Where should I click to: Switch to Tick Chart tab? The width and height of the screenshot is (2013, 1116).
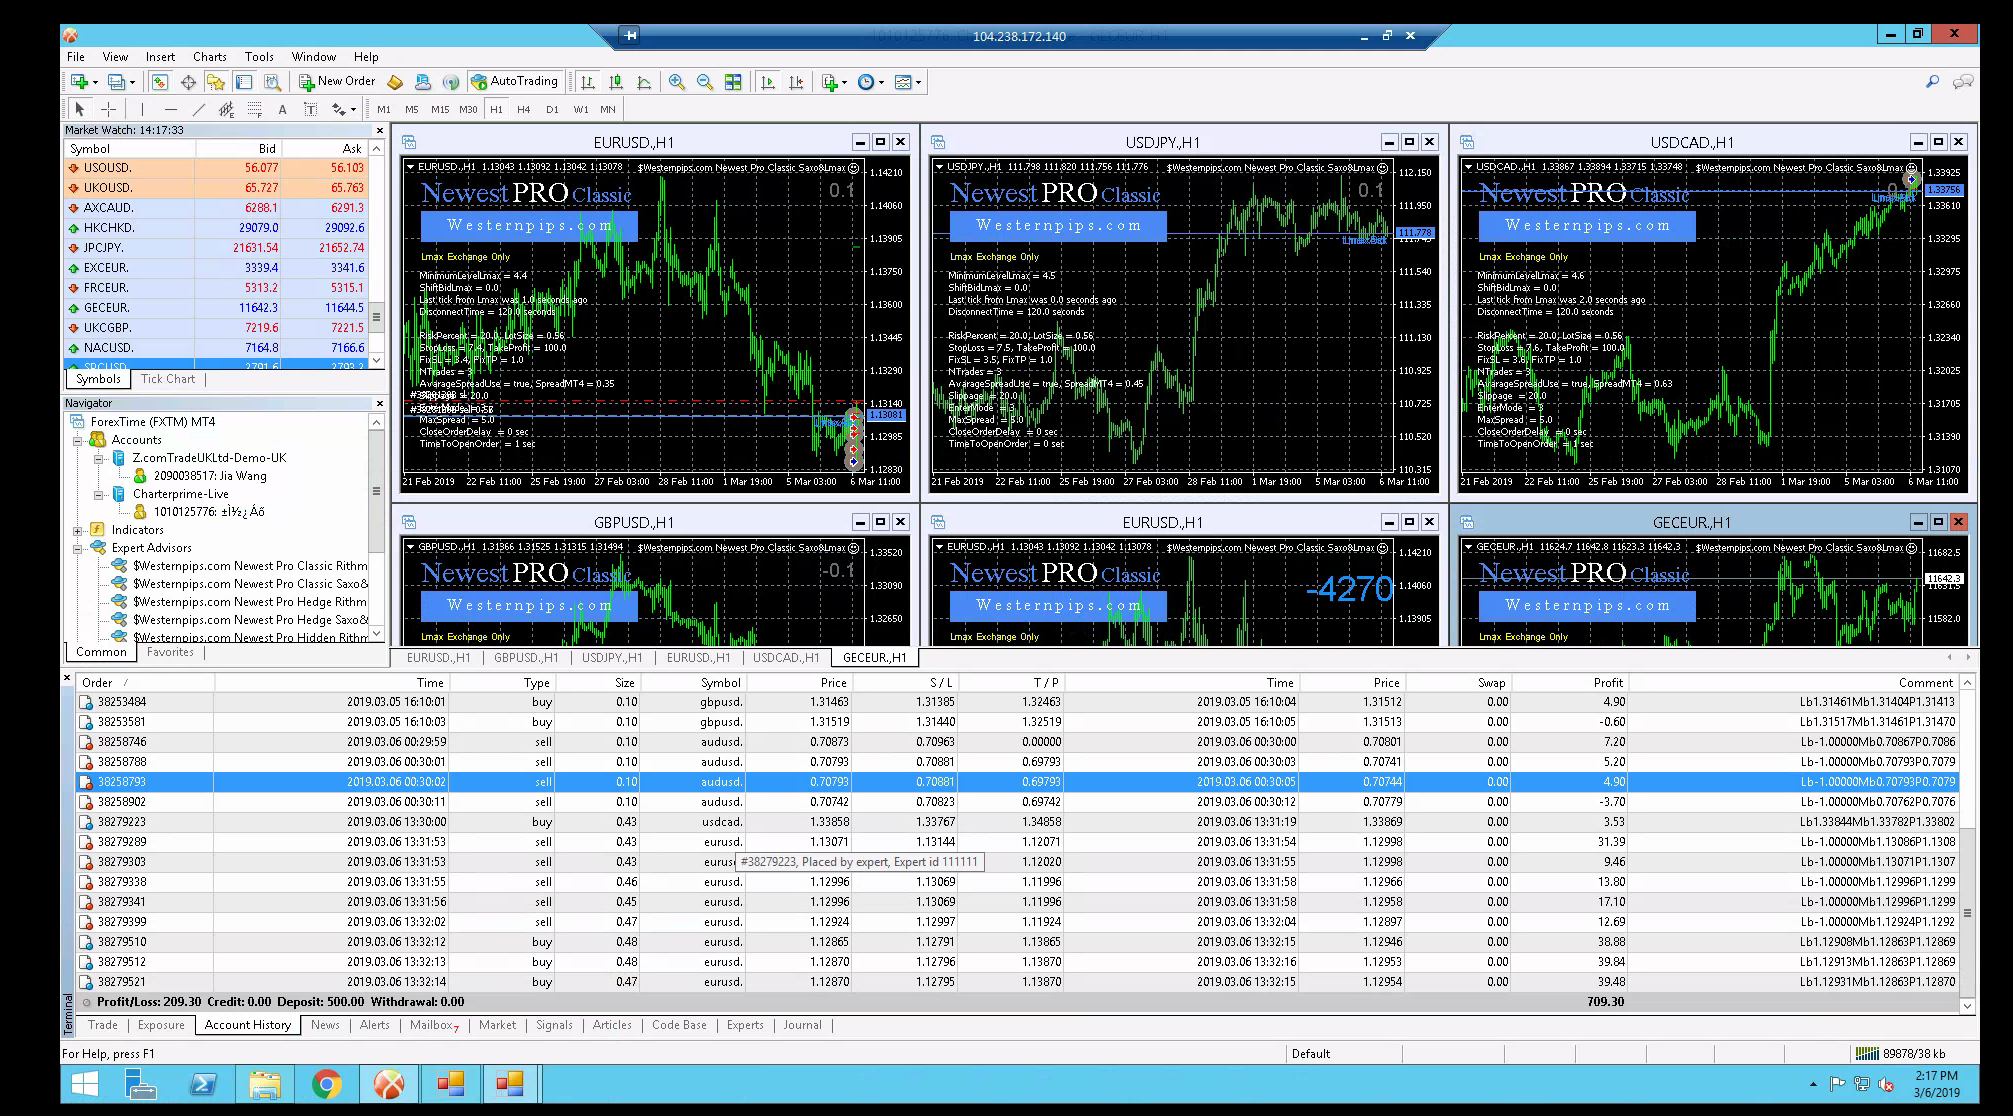168,379
